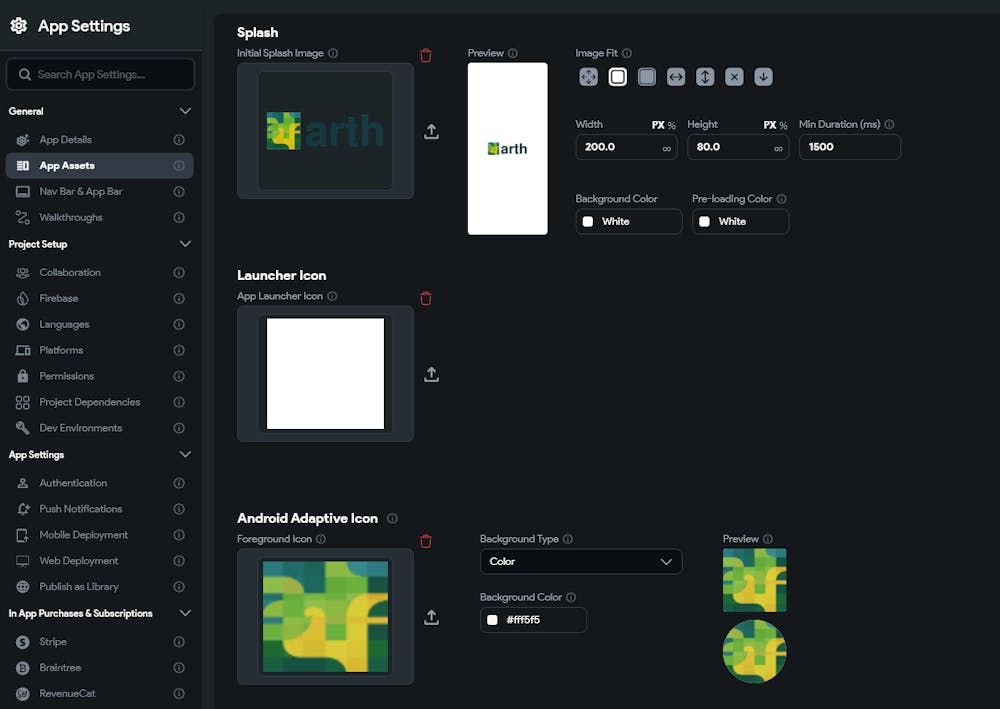Click the splash image thumbnail
This screenshot has width=1000, height=709.
pyautogui.click(x=325, y=131)
